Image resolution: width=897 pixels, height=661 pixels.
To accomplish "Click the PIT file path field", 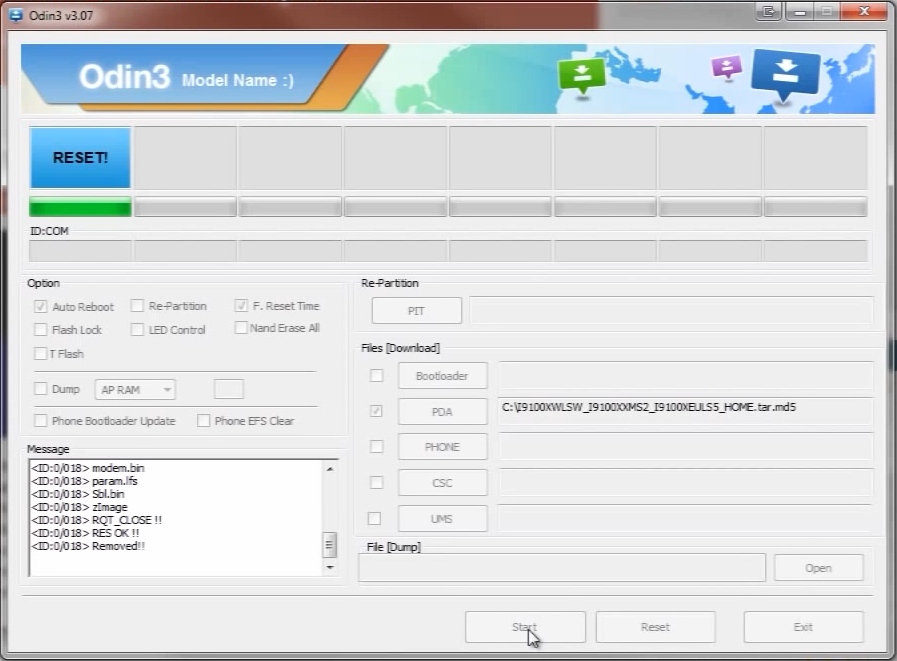I will pos(671,311).
